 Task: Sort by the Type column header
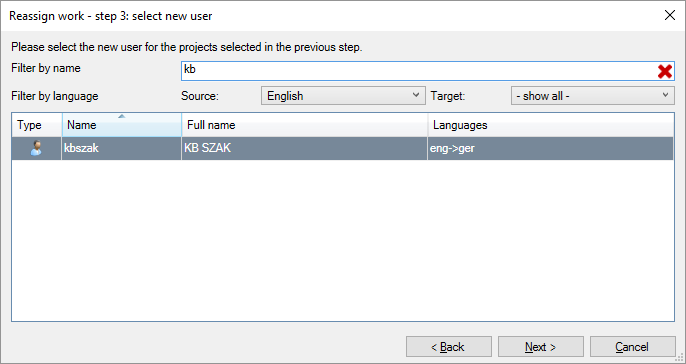(37, 125)
